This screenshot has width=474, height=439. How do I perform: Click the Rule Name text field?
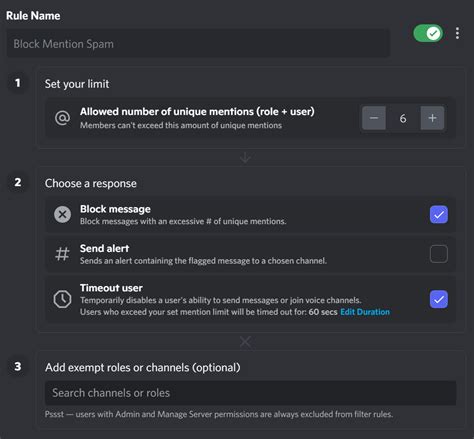[198, 43]
